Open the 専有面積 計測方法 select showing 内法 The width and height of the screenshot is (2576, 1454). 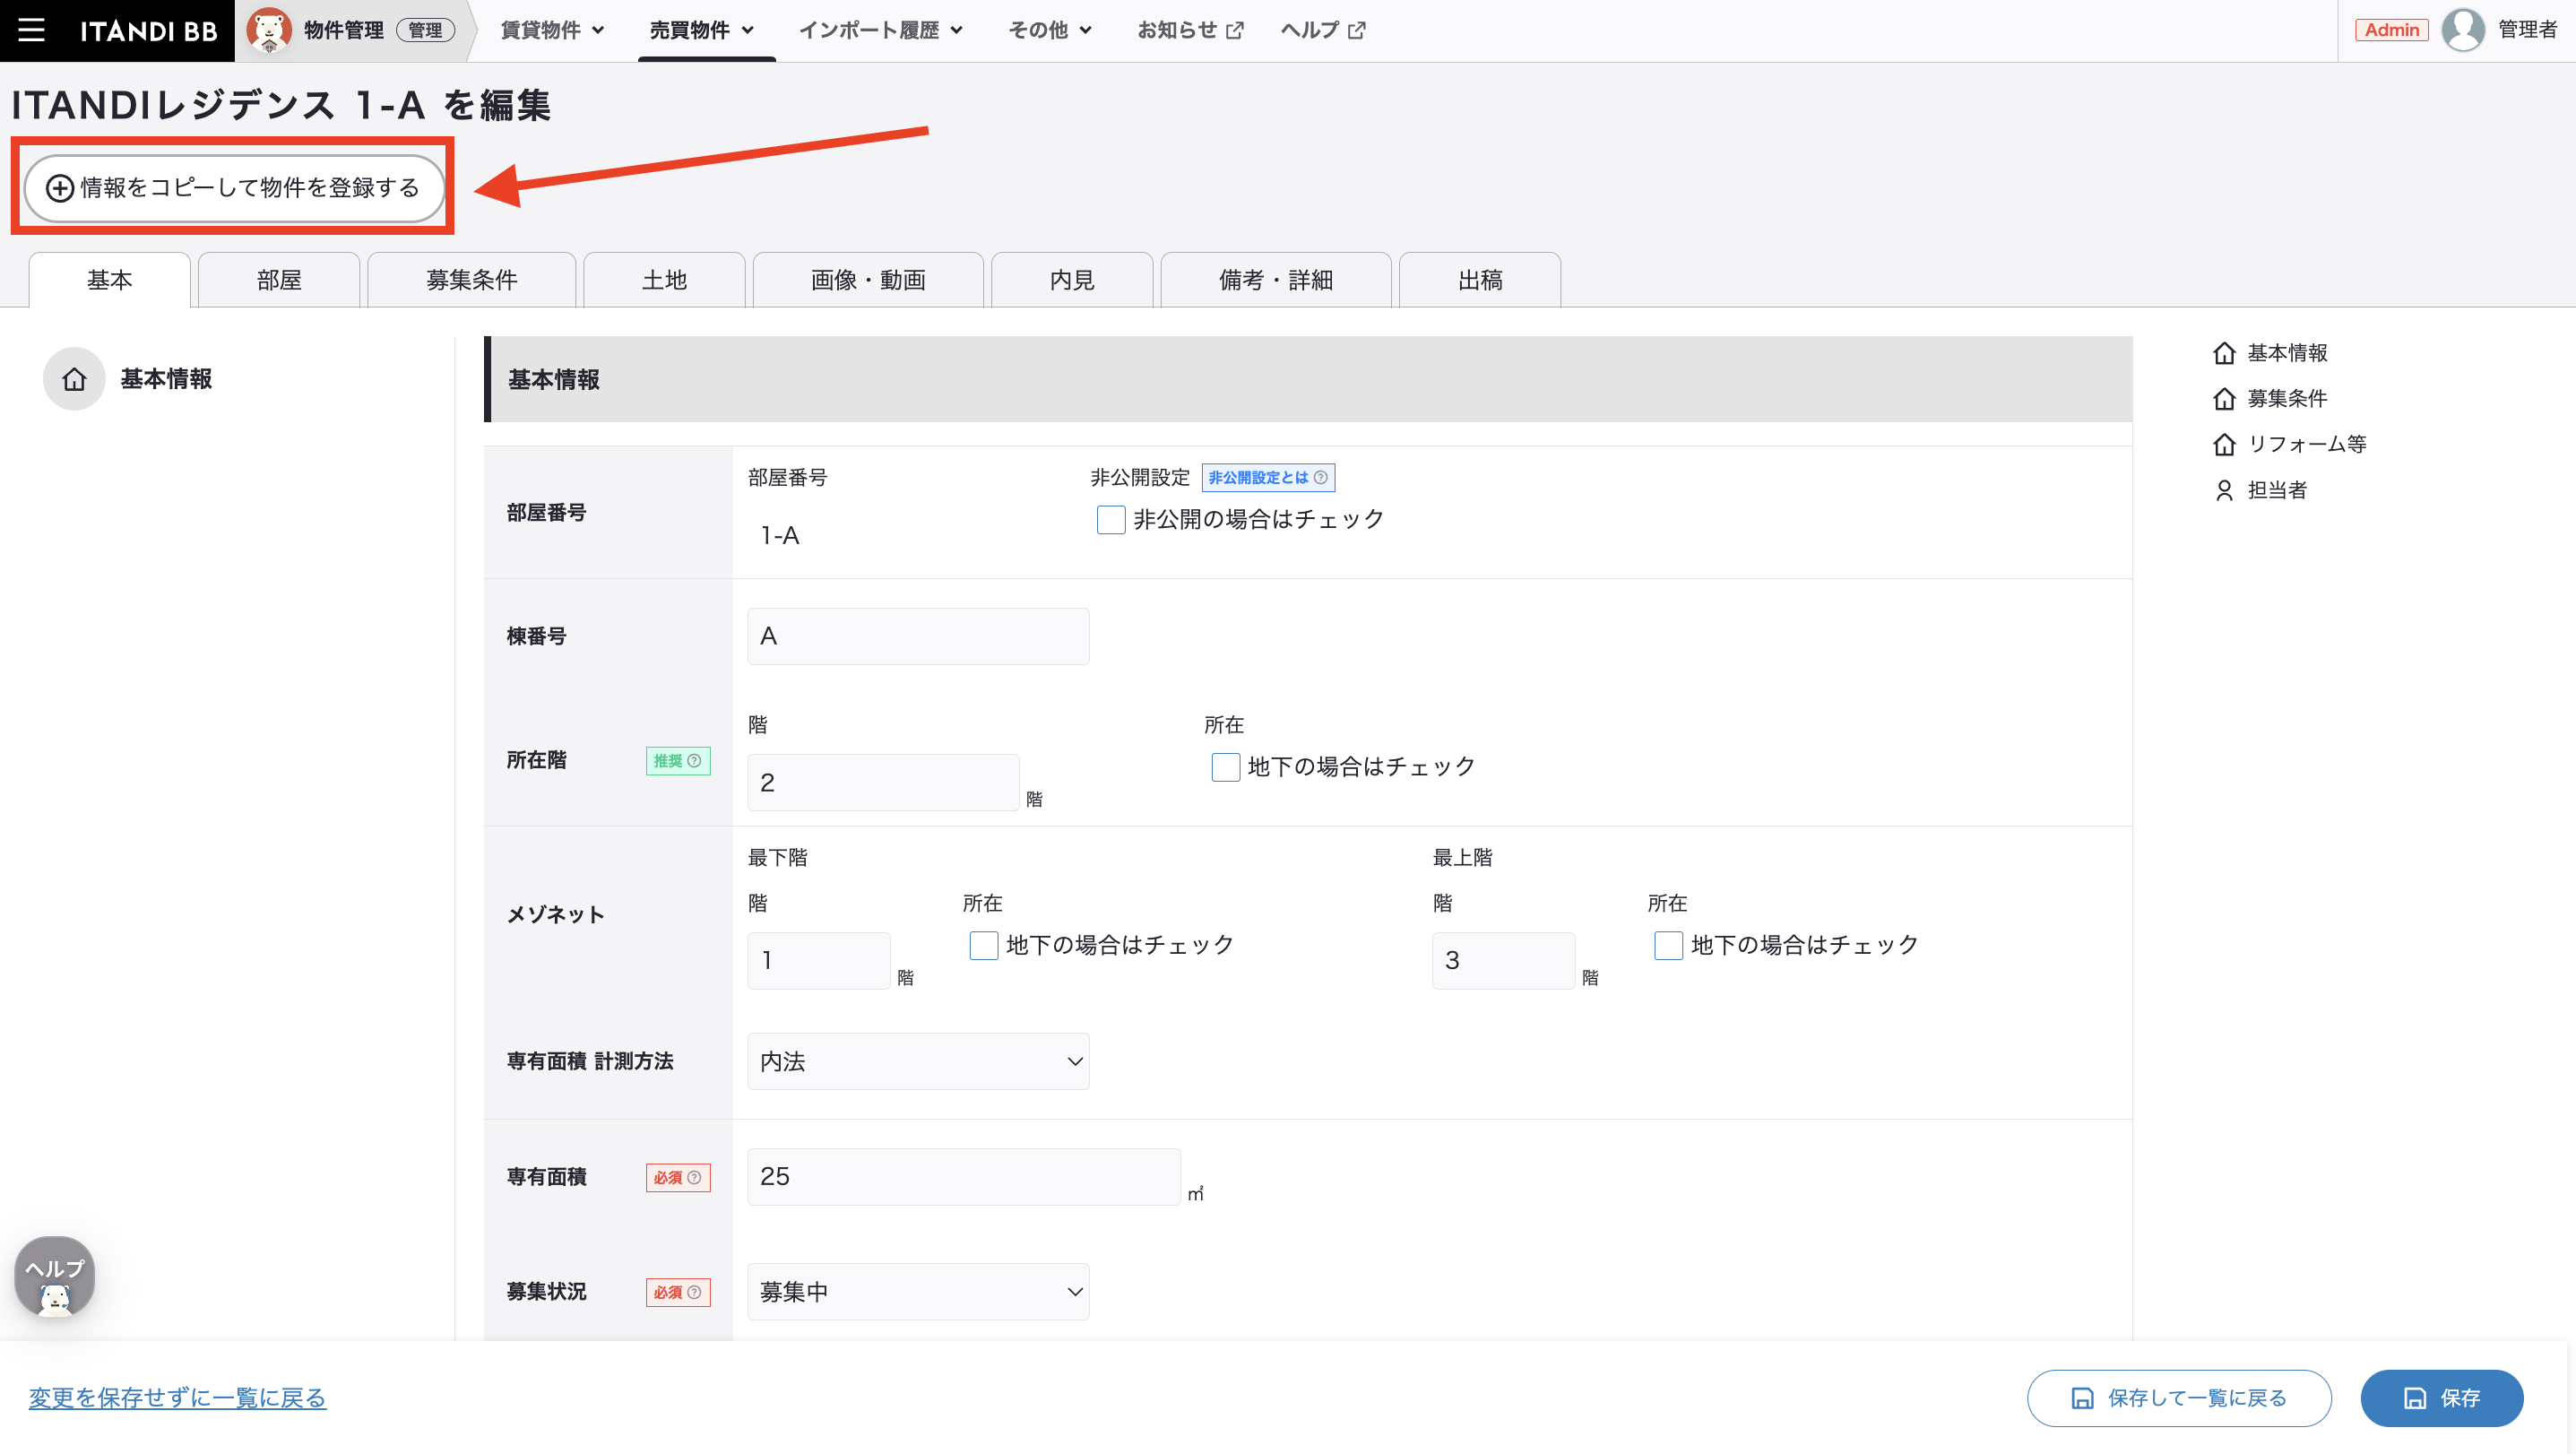pos(918,1062)
